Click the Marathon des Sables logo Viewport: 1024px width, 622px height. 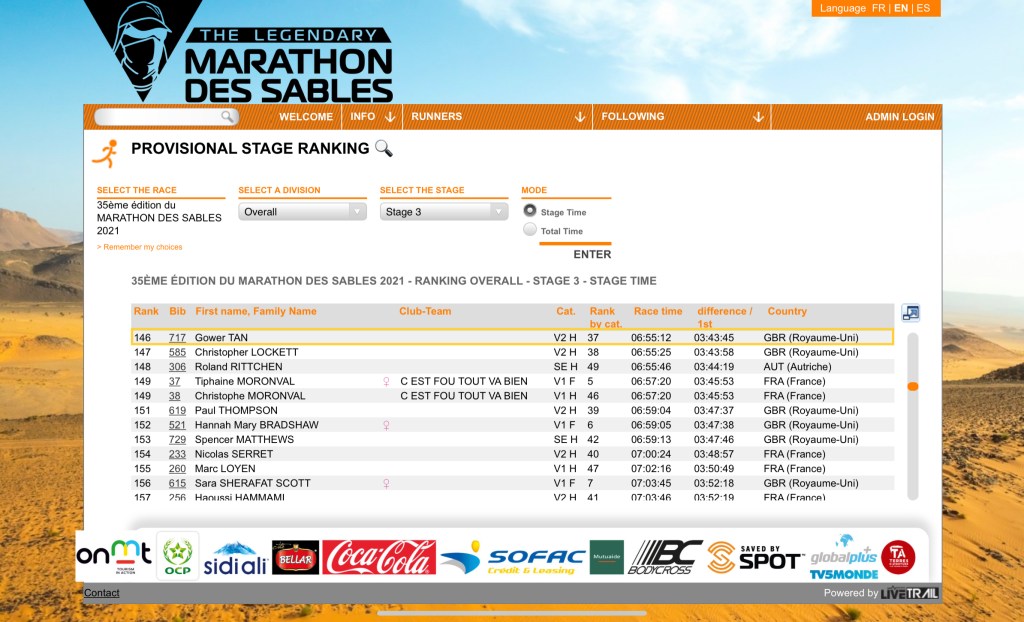[x=238, y=51]
